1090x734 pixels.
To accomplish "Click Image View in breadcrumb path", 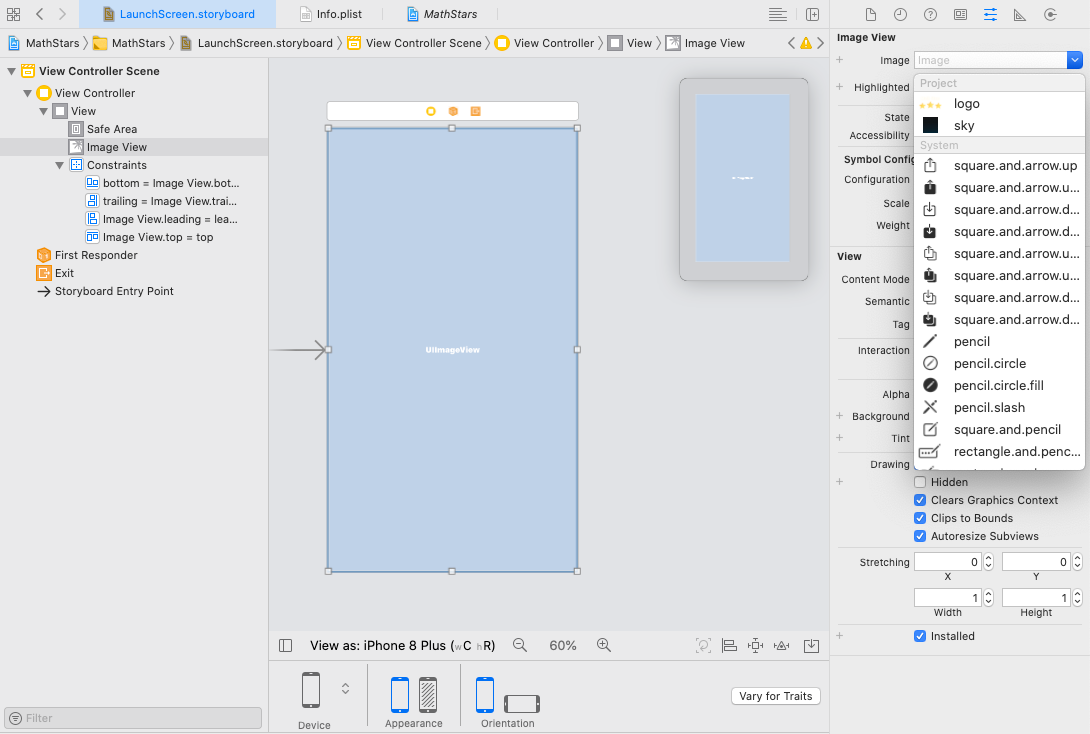I will 705,43.
